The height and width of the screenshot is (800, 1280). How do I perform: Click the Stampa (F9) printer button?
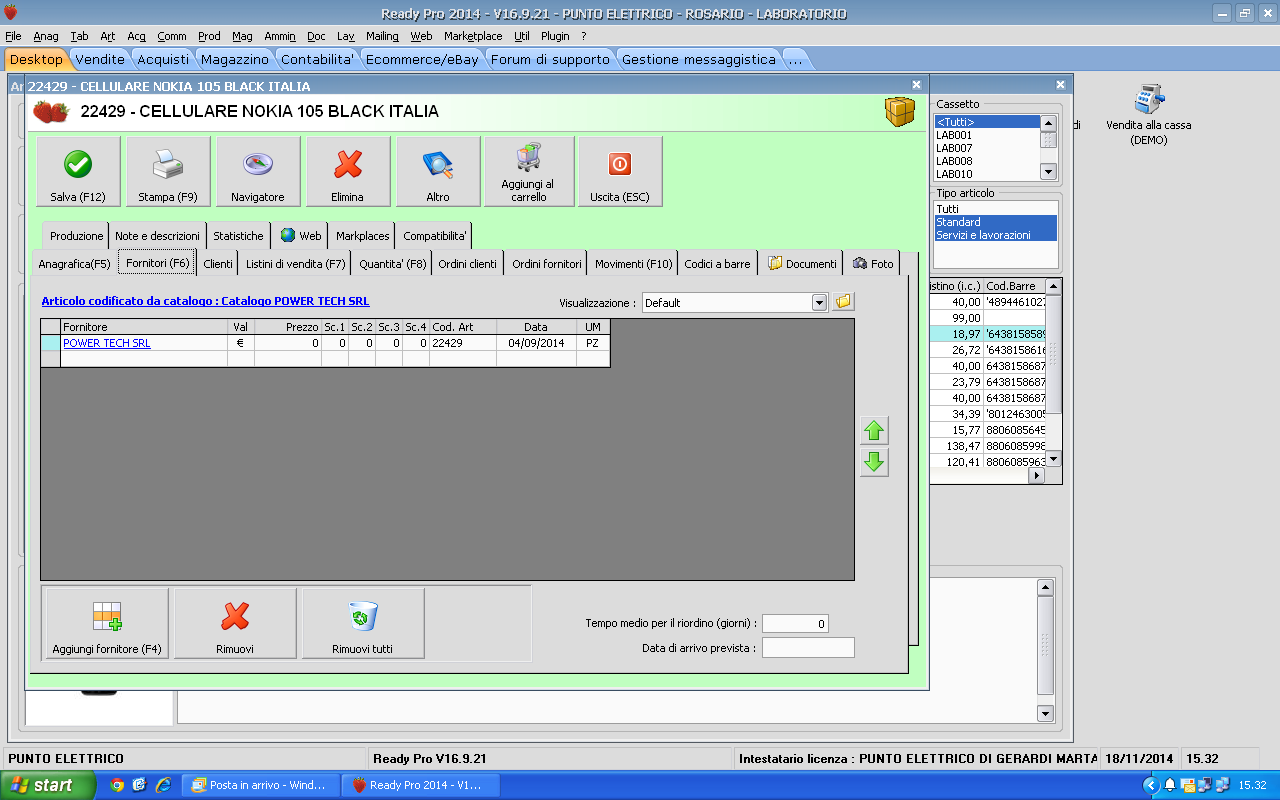168,172
